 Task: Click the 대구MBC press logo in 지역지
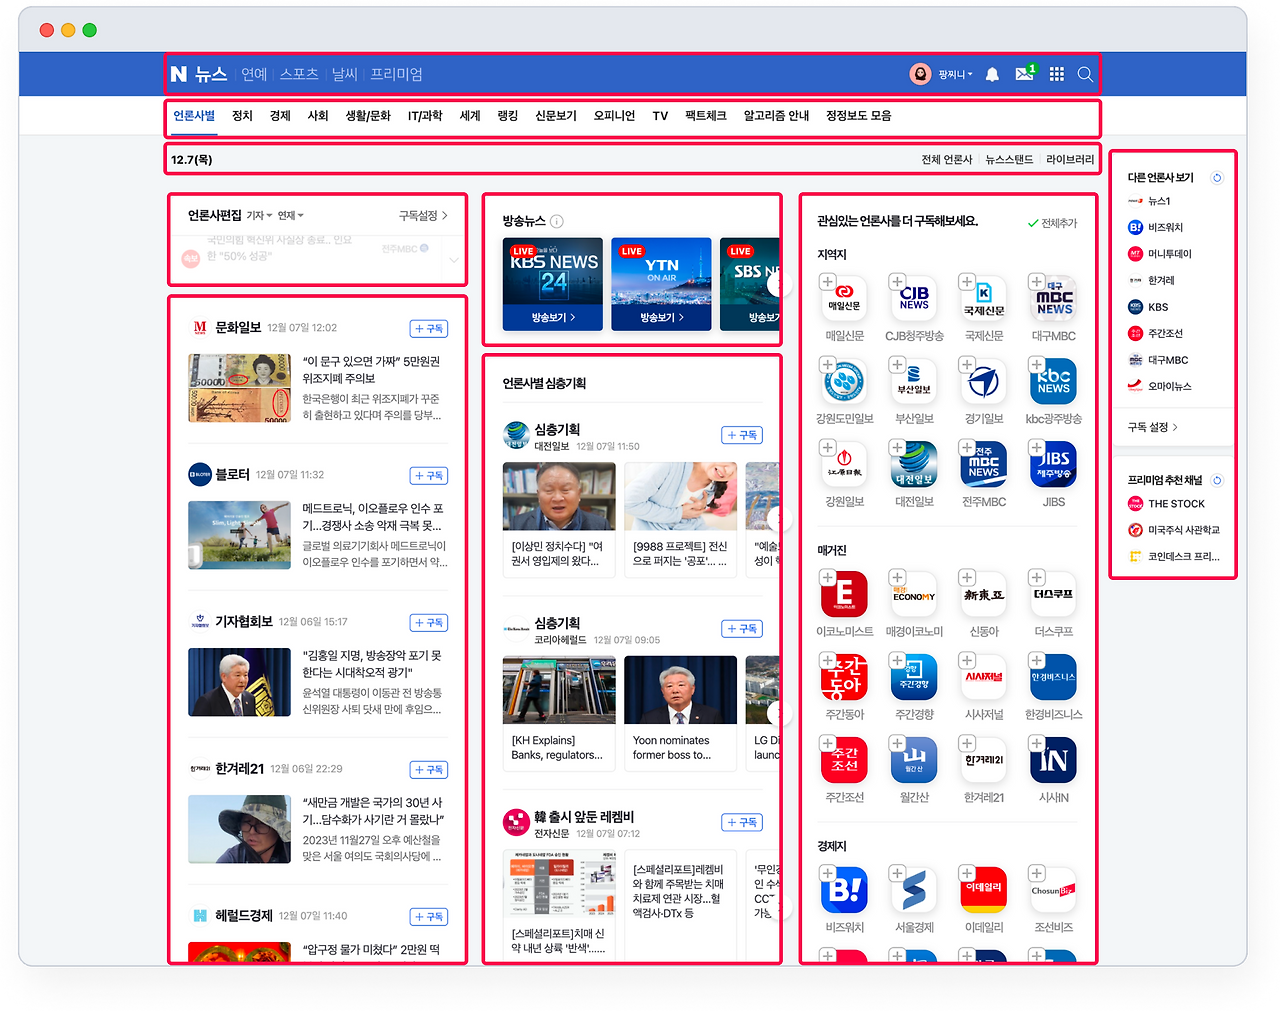(x=1054, y=299)
